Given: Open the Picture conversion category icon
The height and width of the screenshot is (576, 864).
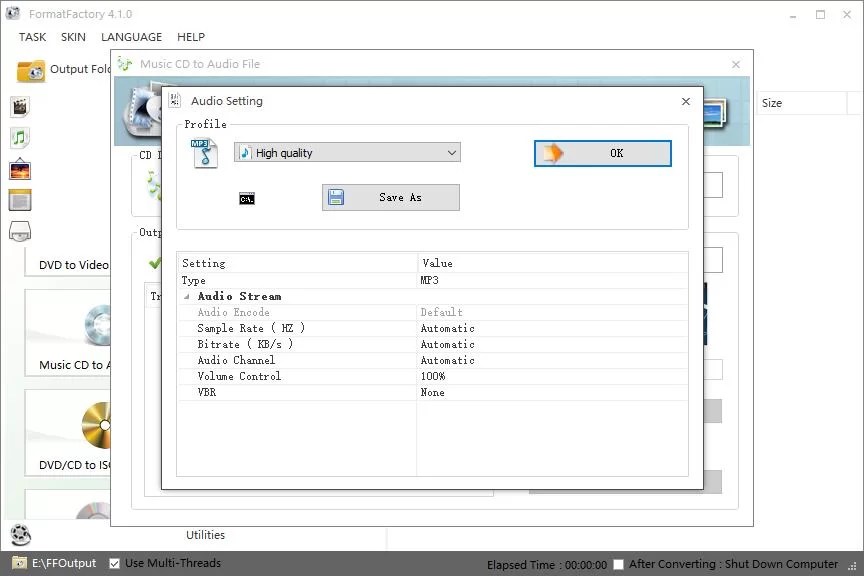Looking at the screenshot, I should pyautogui.click(x=19, y=170).
